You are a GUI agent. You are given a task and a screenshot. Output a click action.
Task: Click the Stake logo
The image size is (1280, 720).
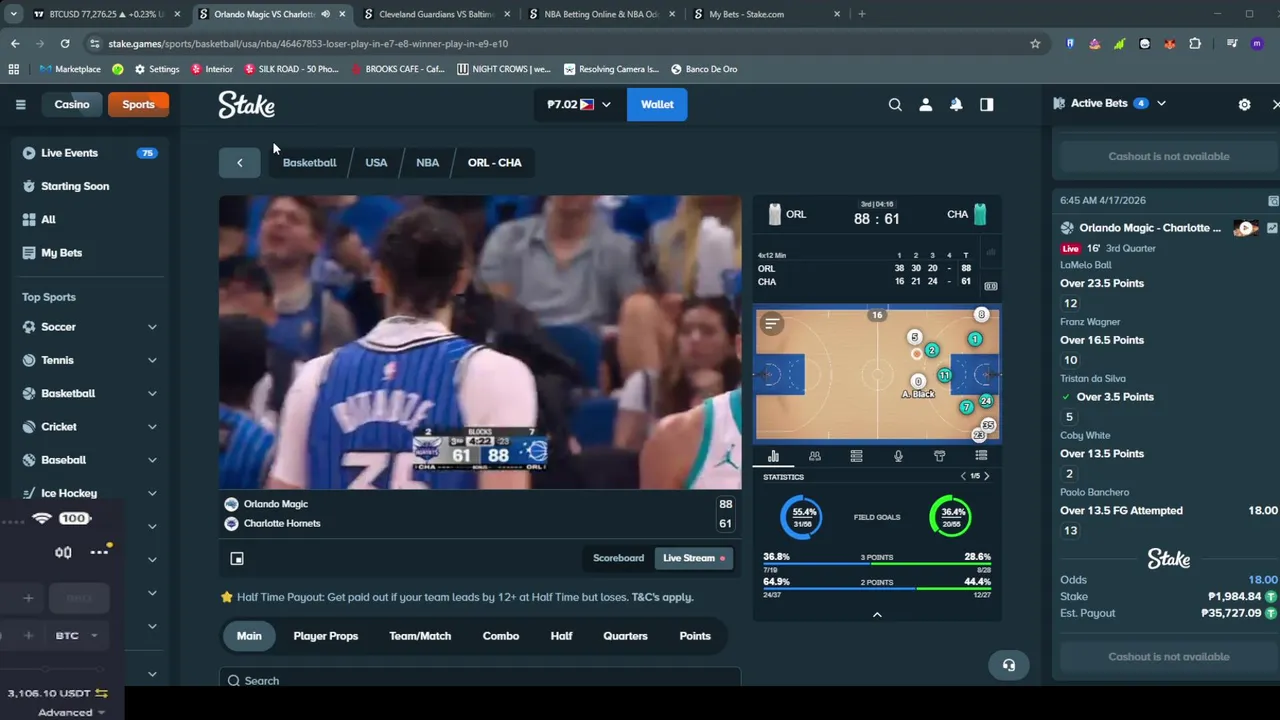click(246, 105)
